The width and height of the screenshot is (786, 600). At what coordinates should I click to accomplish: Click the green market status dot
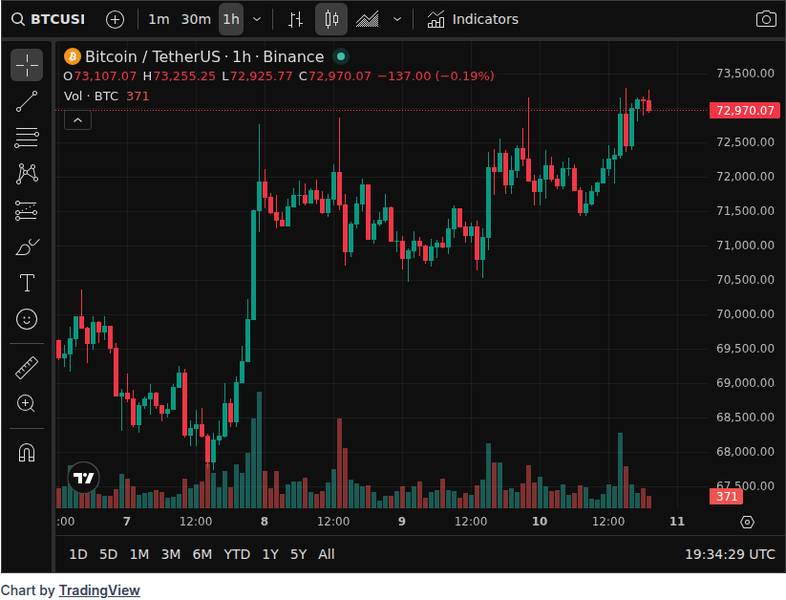(341, 57)
